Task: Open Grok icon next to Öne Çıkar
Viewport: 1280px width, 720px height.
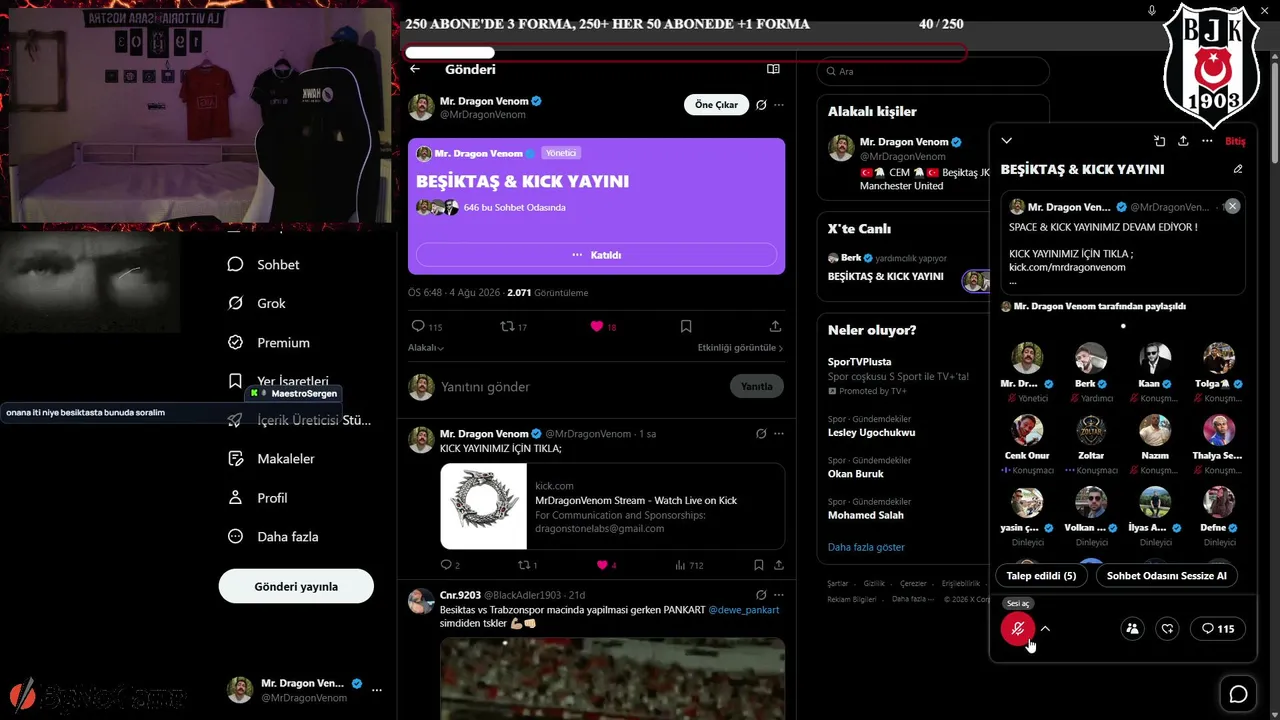Action: pyautogui.click(x=761, y=105)
